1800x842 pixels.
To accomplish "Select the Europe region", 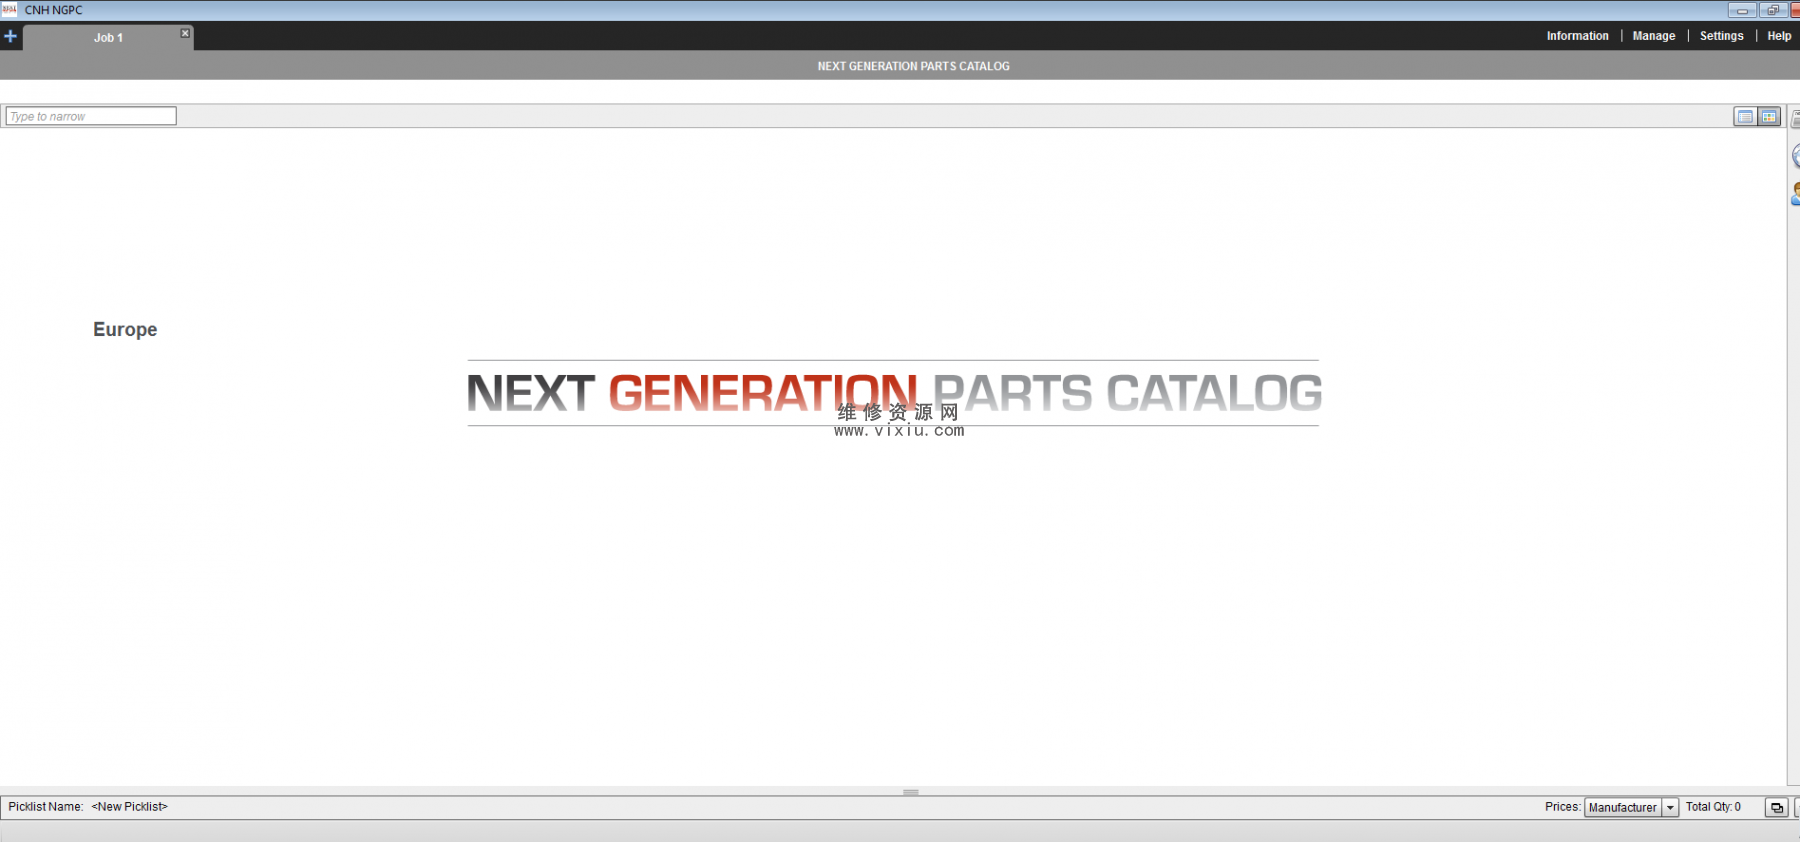I will pyautogui.click(x=125, y=329).
